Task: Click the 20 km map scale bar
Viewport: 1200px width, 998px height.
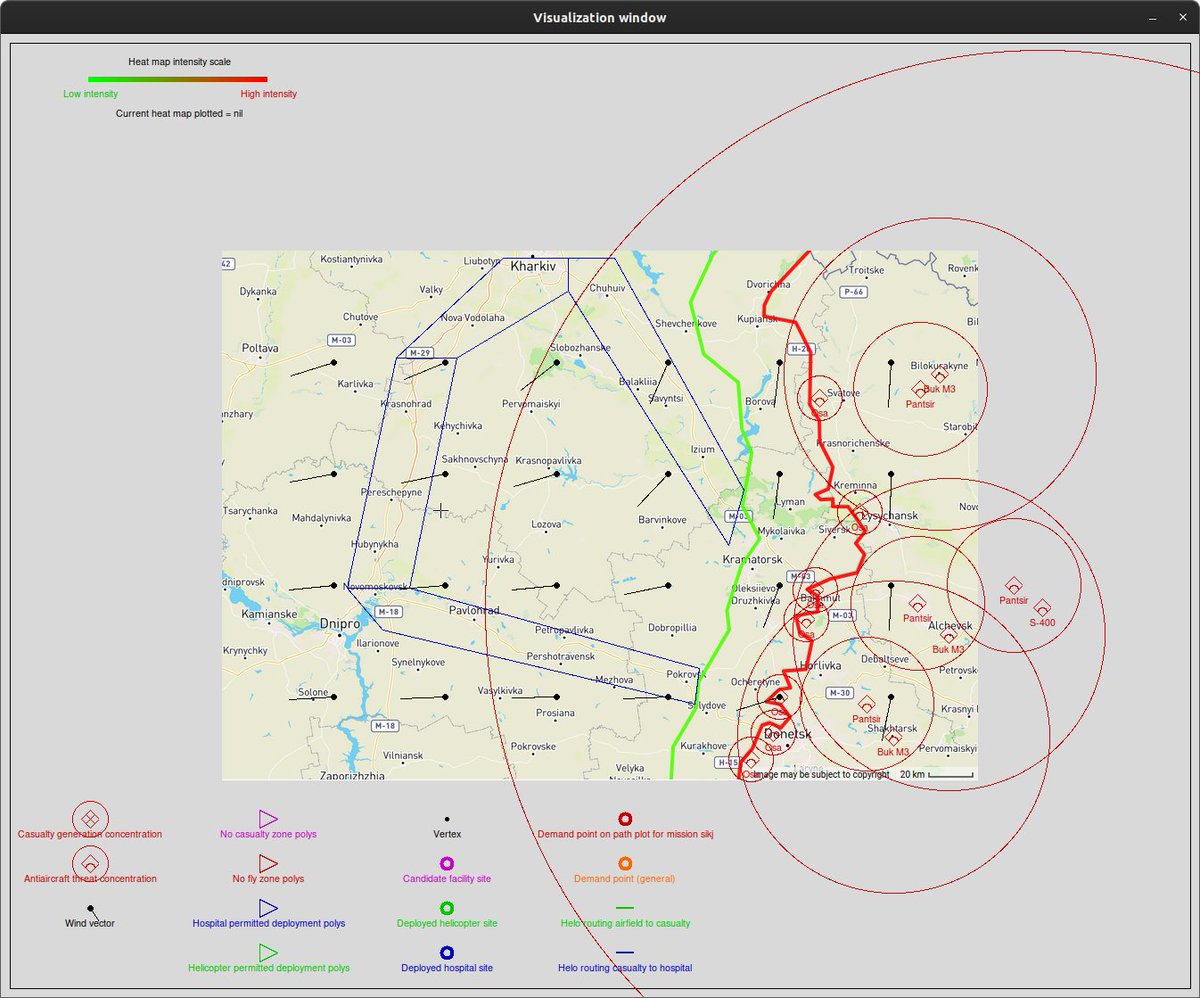Action: click(x=950, y=775)
